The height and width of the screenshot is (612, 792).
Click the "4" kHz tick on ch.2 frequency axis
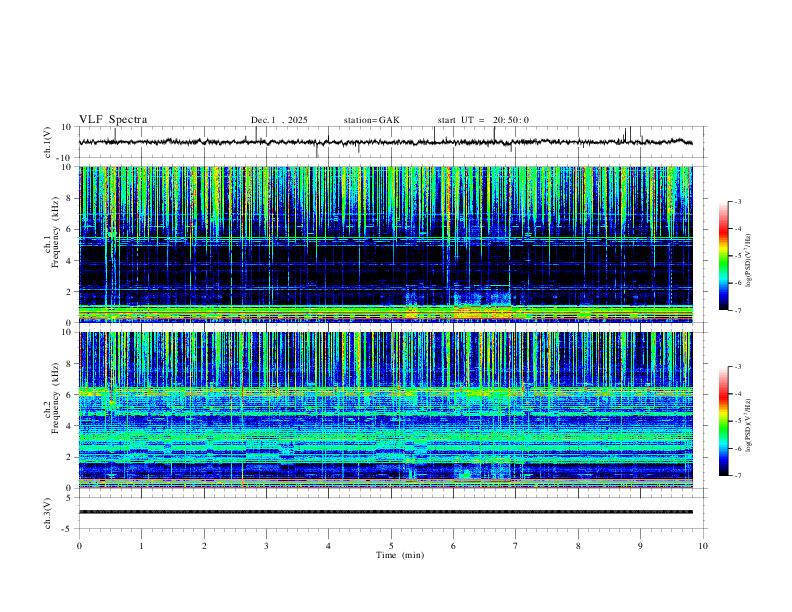(x=70, y=426)
